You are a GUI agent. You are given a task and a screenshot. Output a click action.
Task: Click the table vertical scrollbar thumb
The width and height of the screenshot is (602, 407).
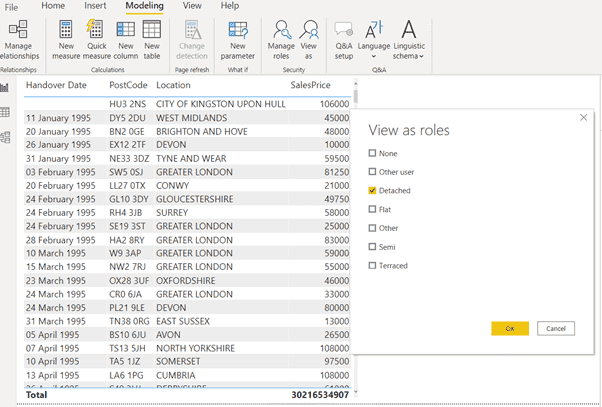[356, 96]
